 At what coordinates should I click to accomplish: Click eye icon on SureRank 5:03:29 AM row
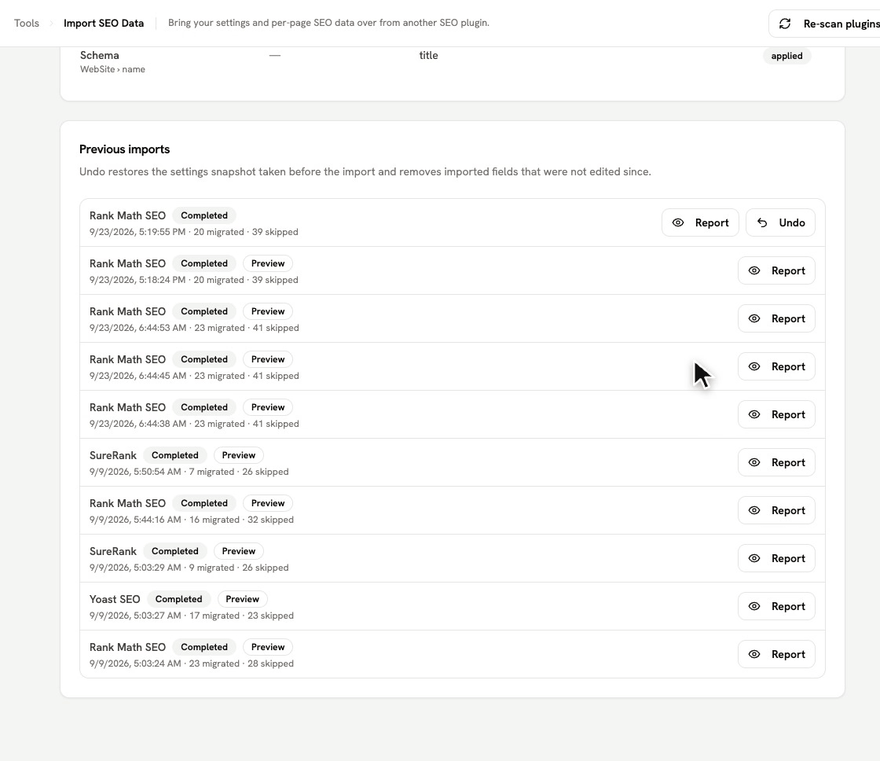(x=754, y=558)
